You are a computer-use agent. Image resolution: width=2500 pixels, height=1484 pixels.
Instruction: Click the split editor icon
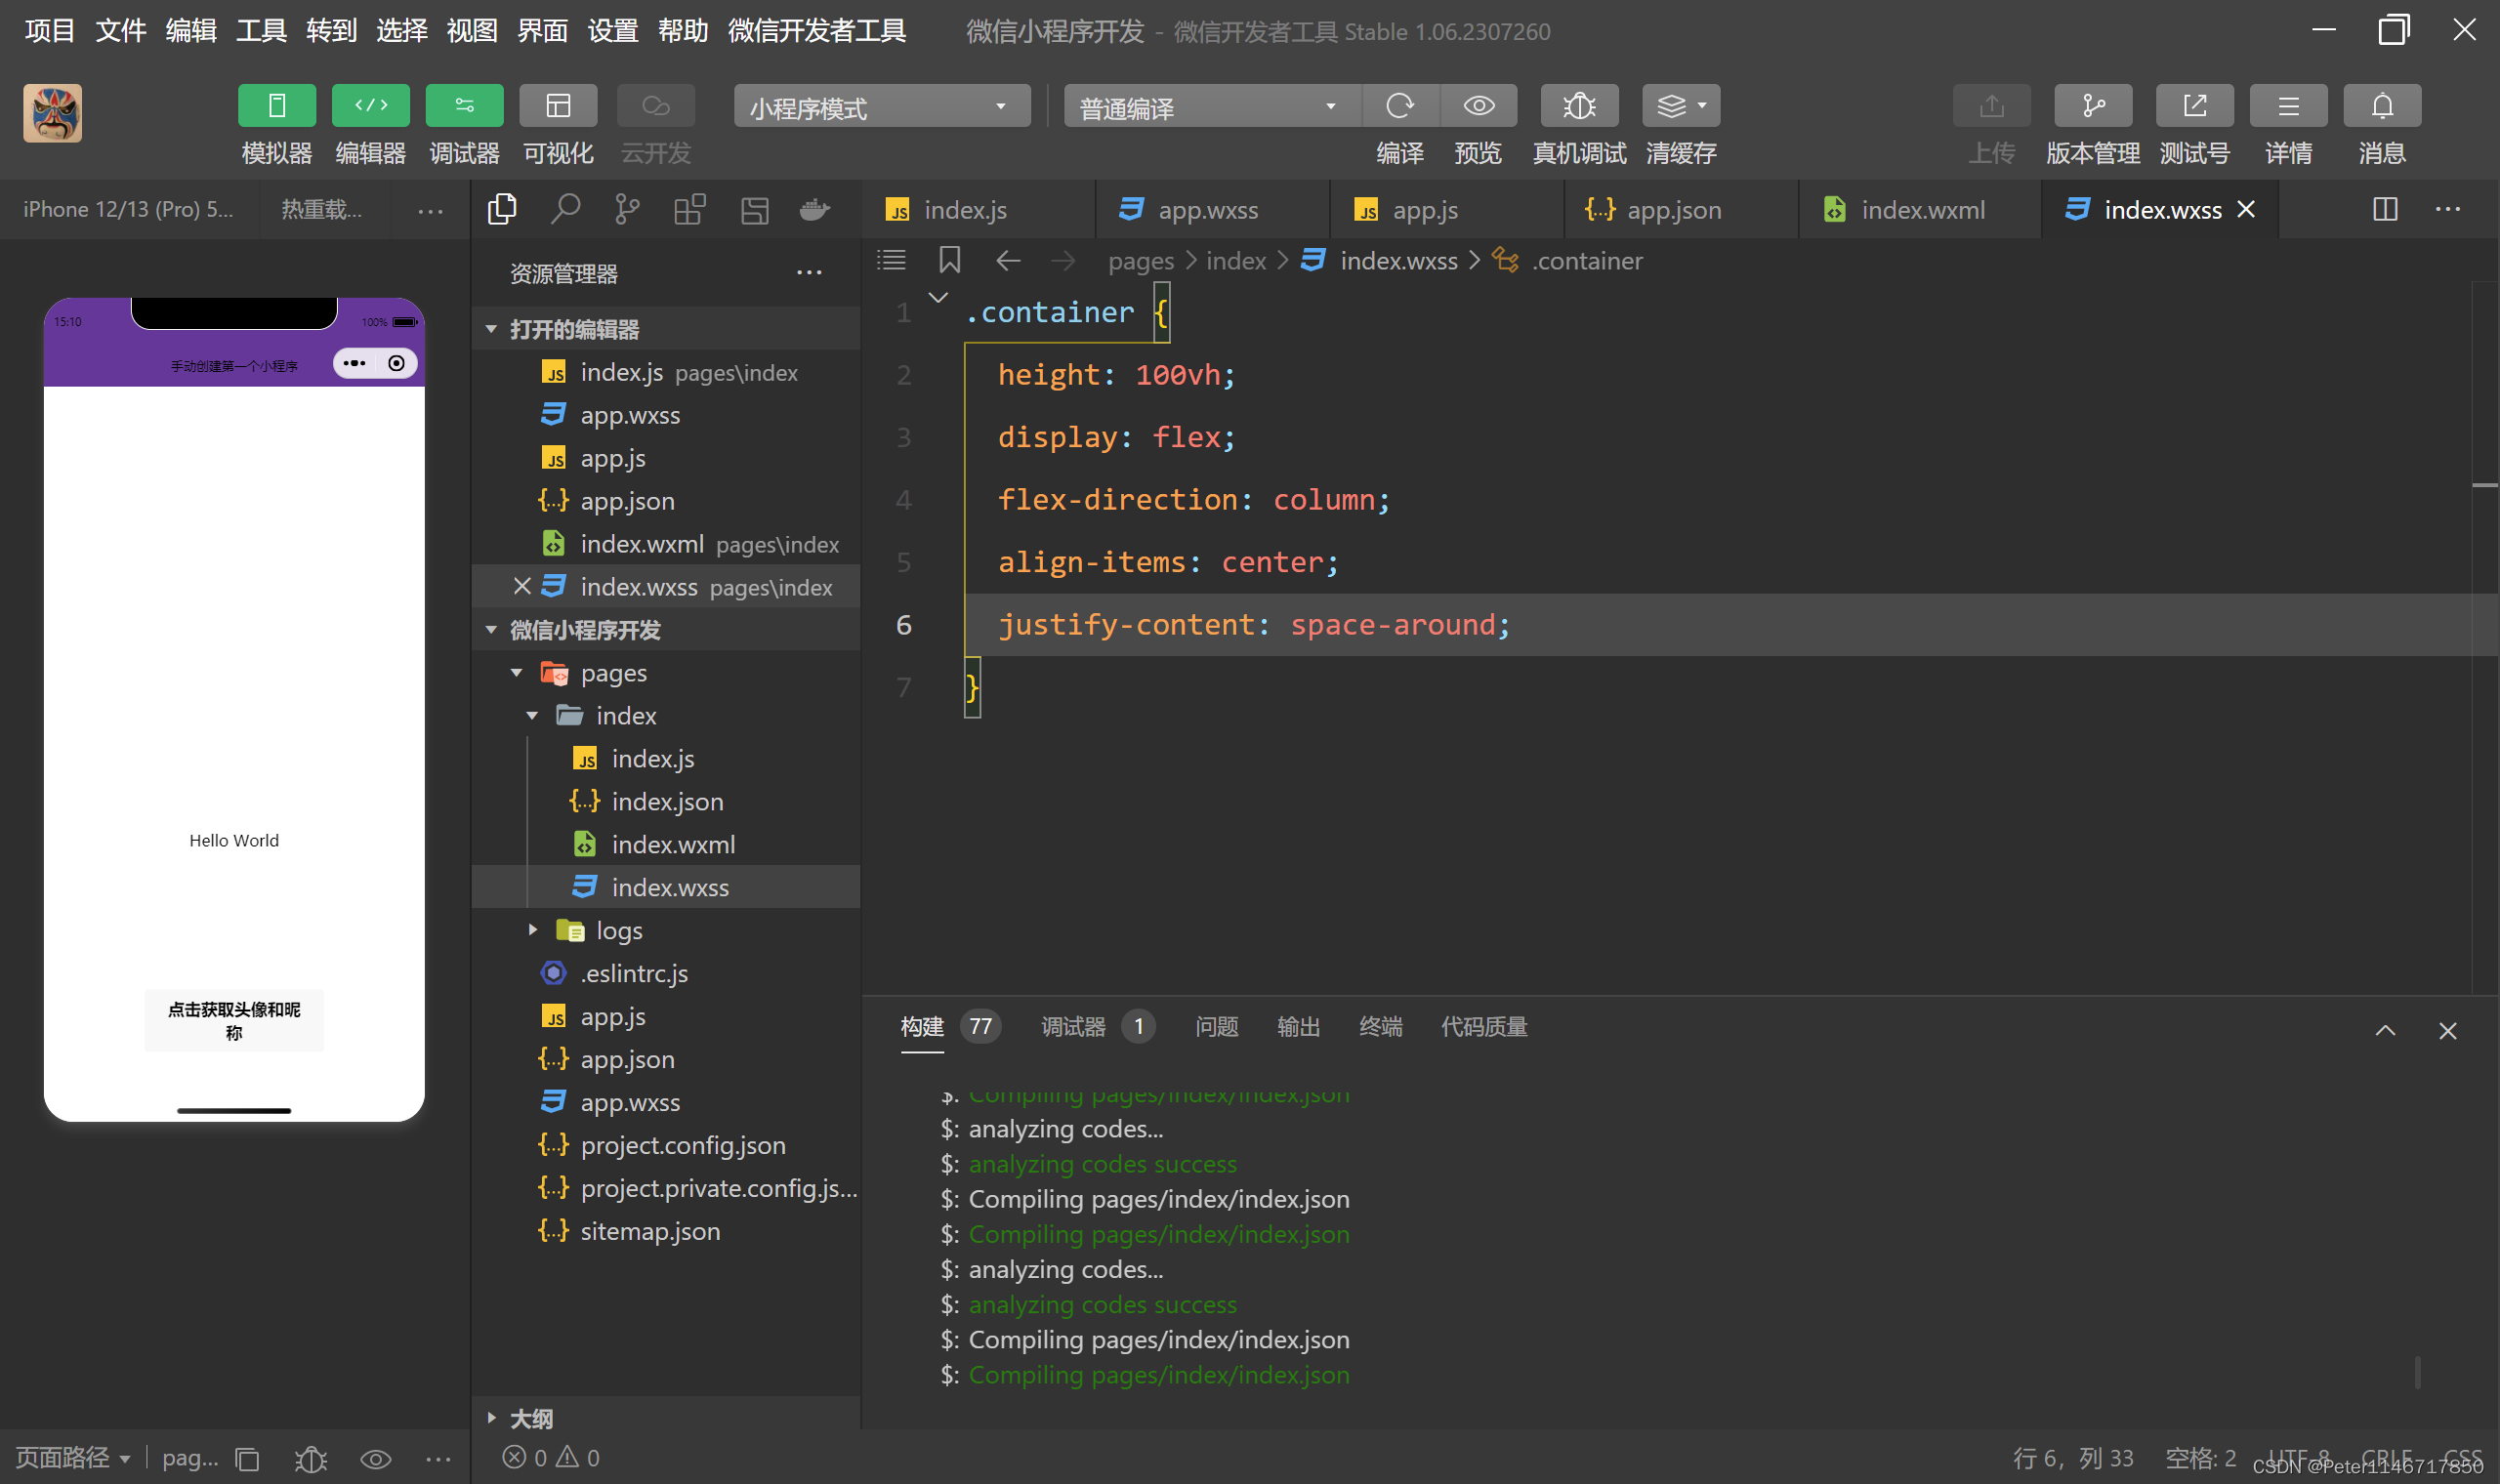click(x=2384, y=209)
